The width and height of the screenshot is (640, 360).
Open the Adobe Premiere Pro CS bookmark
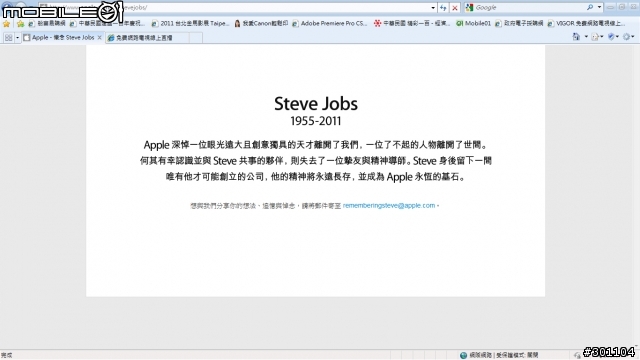point(329,24)
